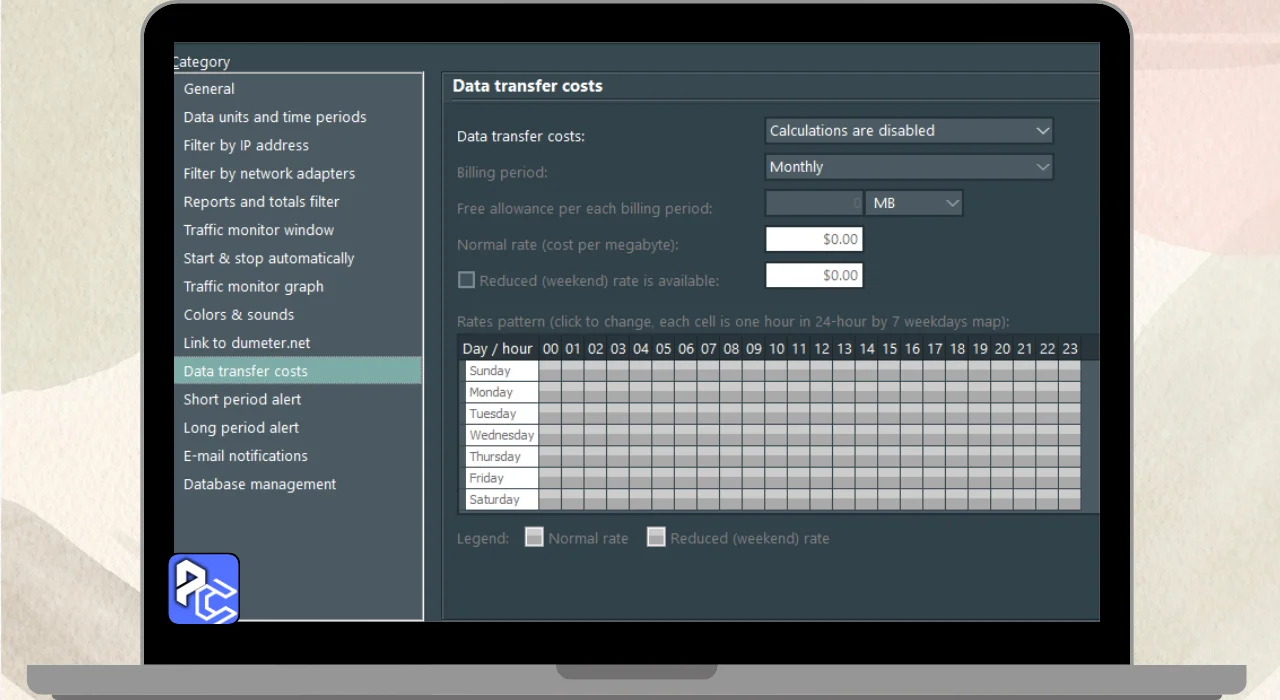Click the Monday row label

502,392
